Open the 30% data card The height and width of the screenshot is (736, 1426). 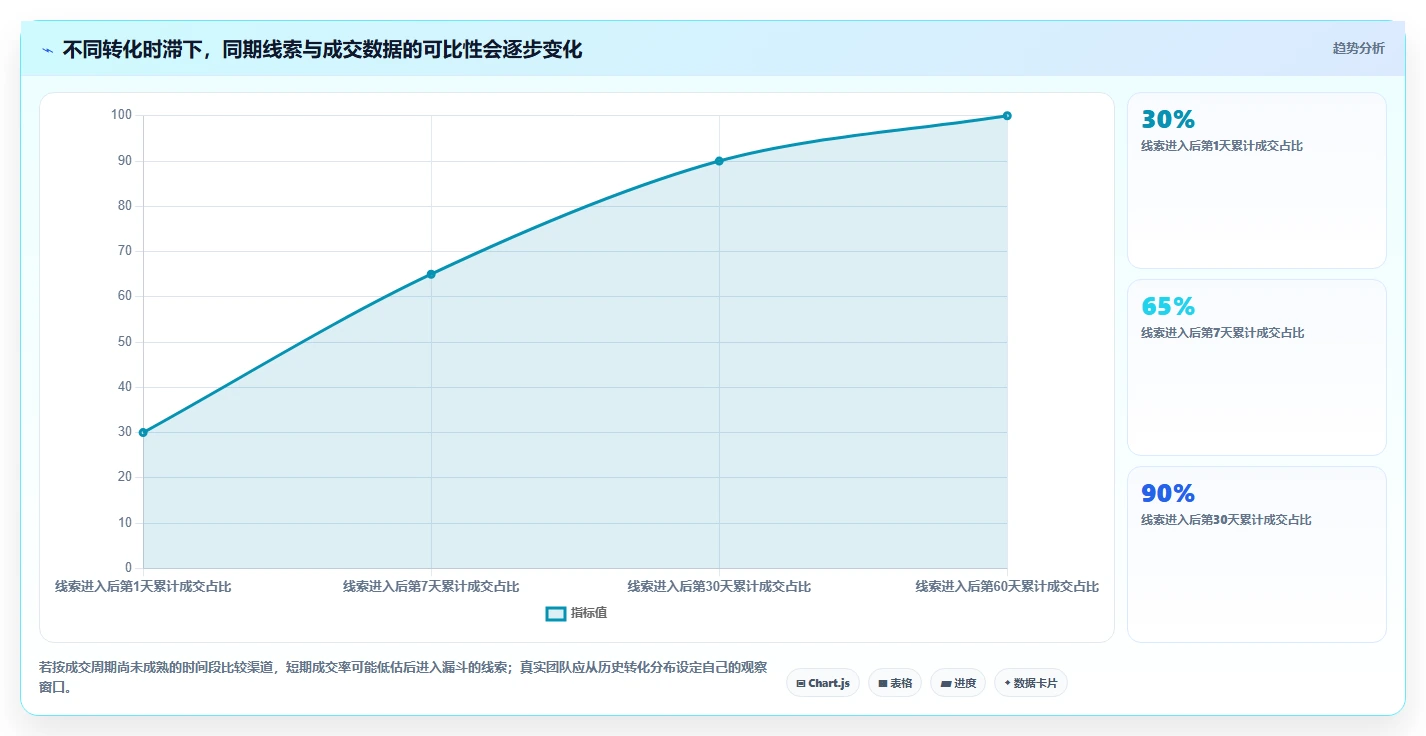pos(1257,180)
